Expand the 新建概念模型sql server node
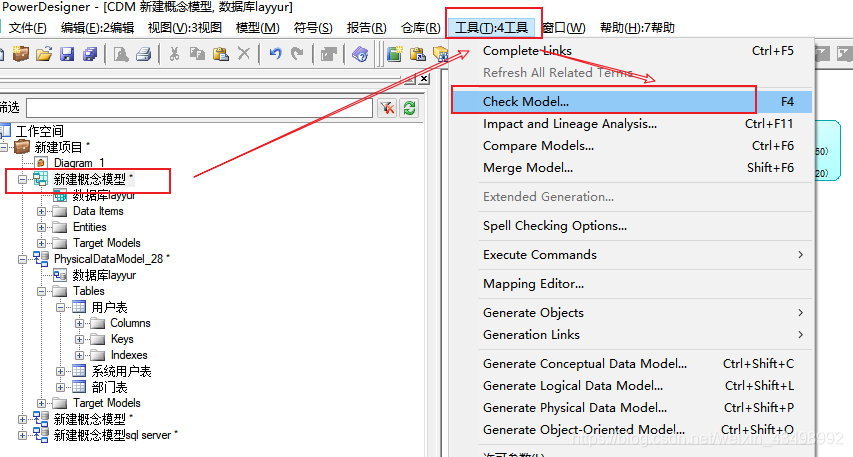The width and height of the screenshot is (853, 457). click(22, 435)
